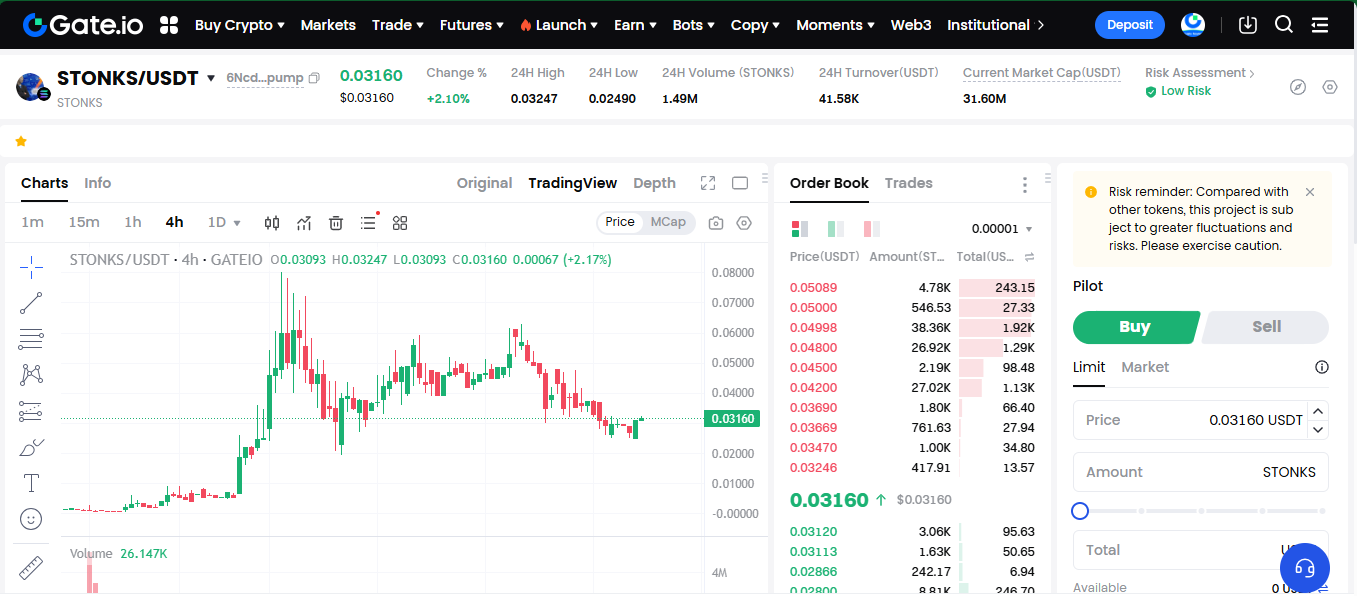Select the pattern nodes drawing tool

pos(31,375)
